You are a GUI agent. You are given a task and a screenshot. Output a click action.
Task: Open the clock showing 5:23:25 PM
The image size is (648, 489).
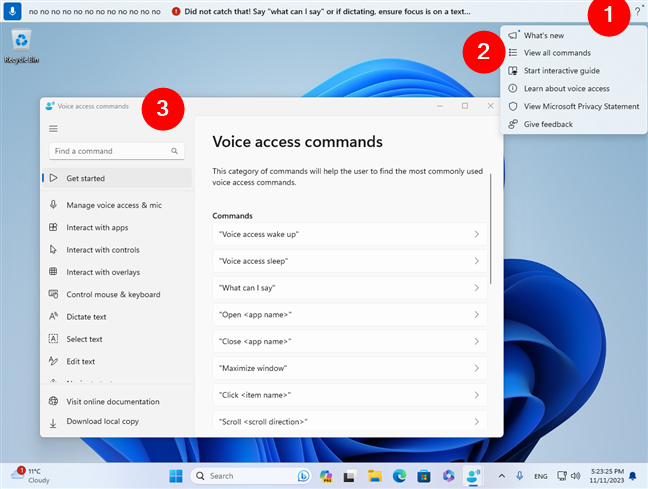coord(607,476)
